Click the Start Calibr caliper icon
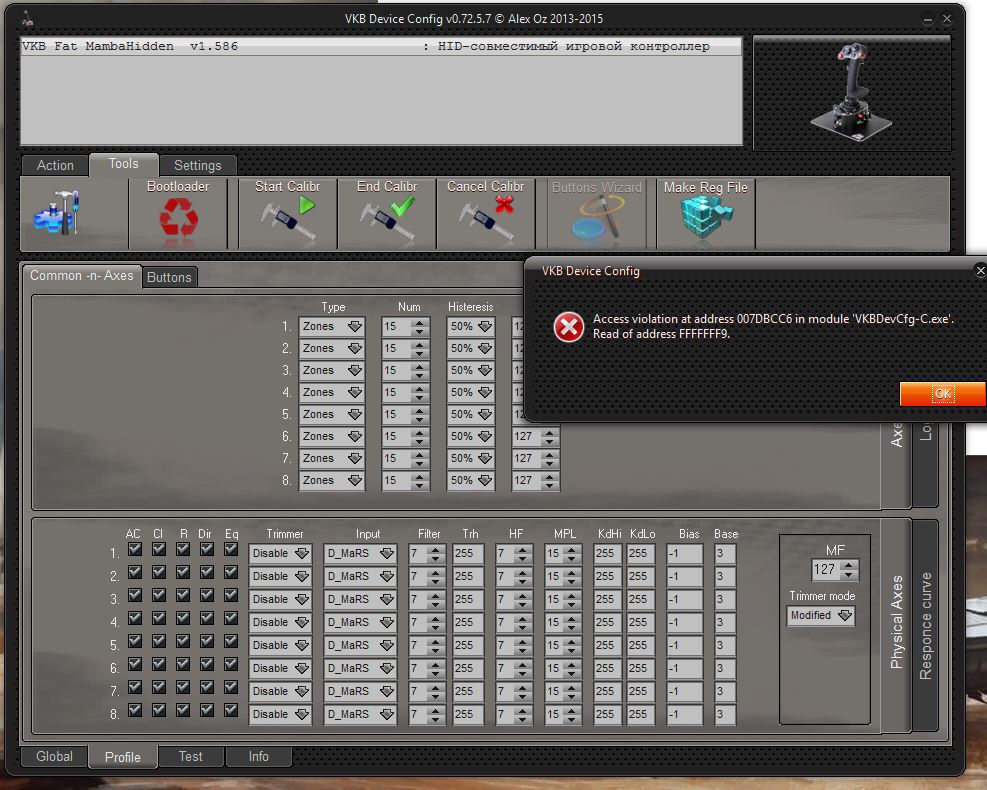Image resolution: width=987 pixels, height=790 pixels. coord(288,218)
